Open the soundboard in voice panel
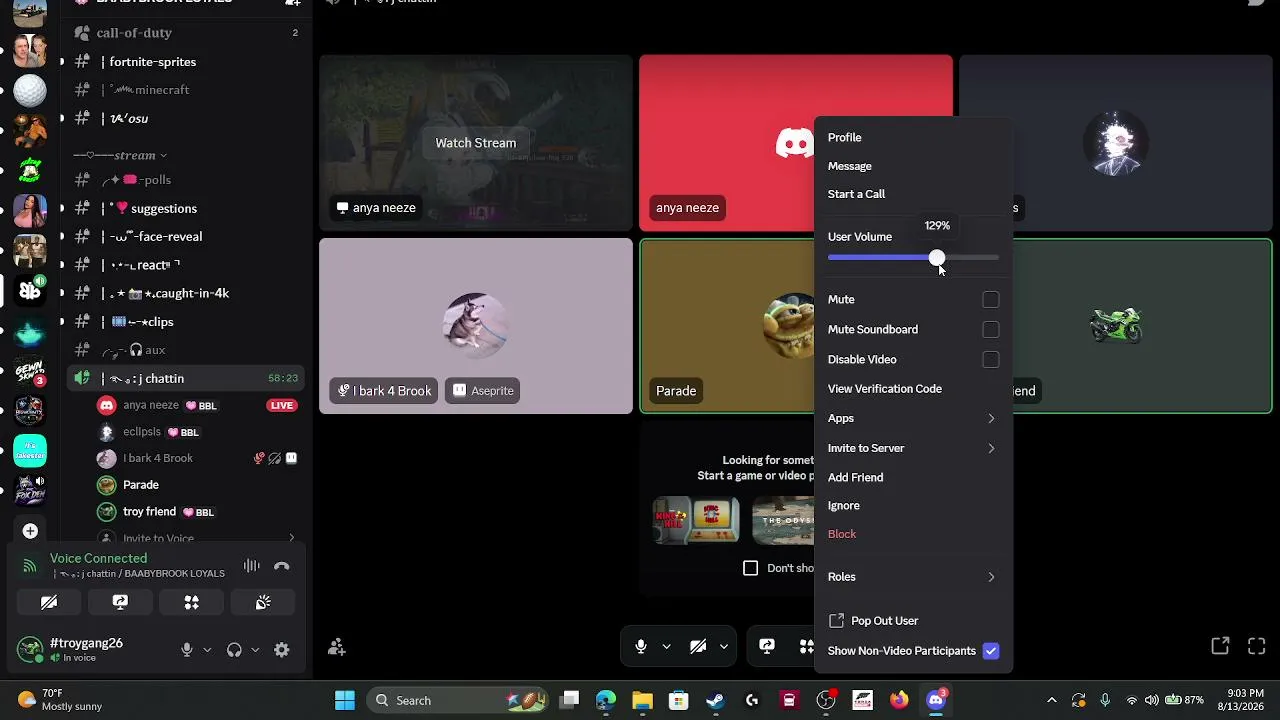This screenshot has height=720, width=1280. (263, 602)
